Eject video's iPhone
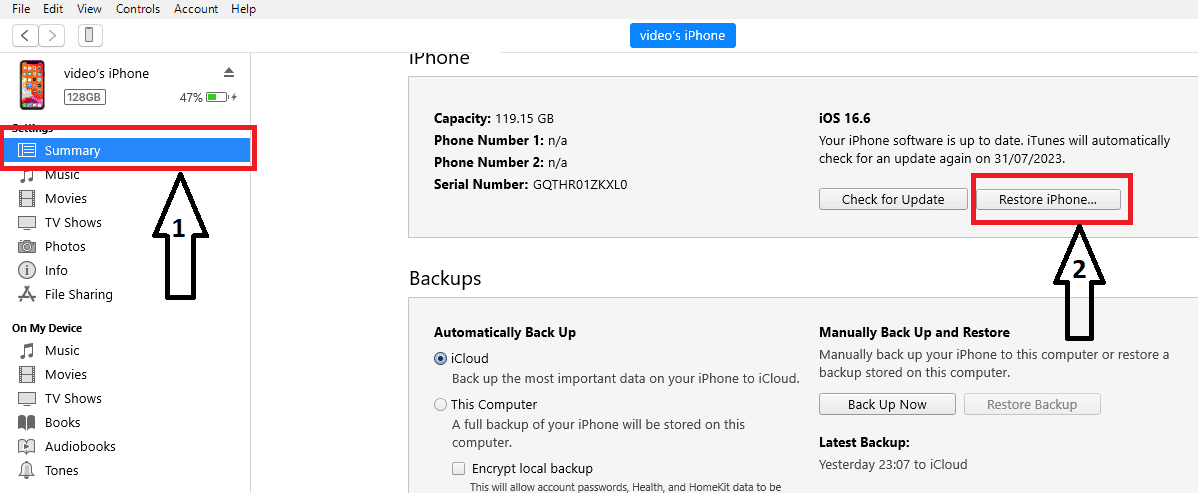1198x493 pixels. [x=228, y=73]
